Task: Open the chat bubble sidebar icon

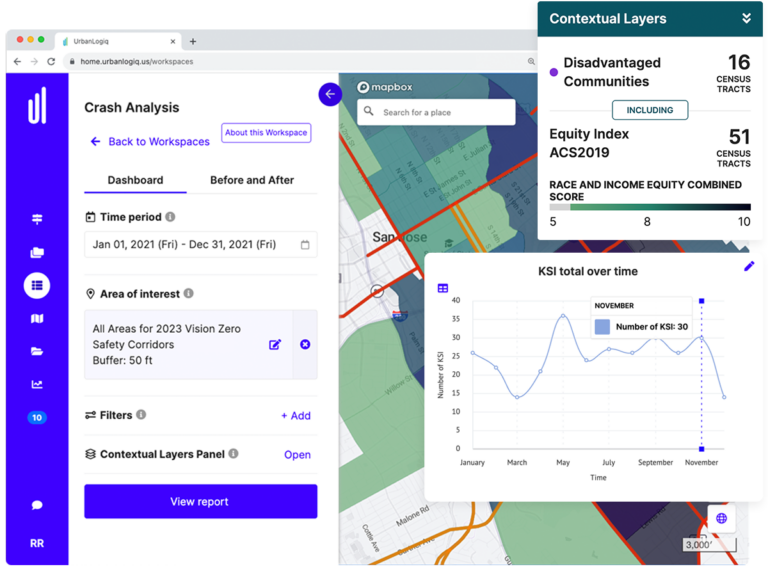Action: click(x=37, y=505)
